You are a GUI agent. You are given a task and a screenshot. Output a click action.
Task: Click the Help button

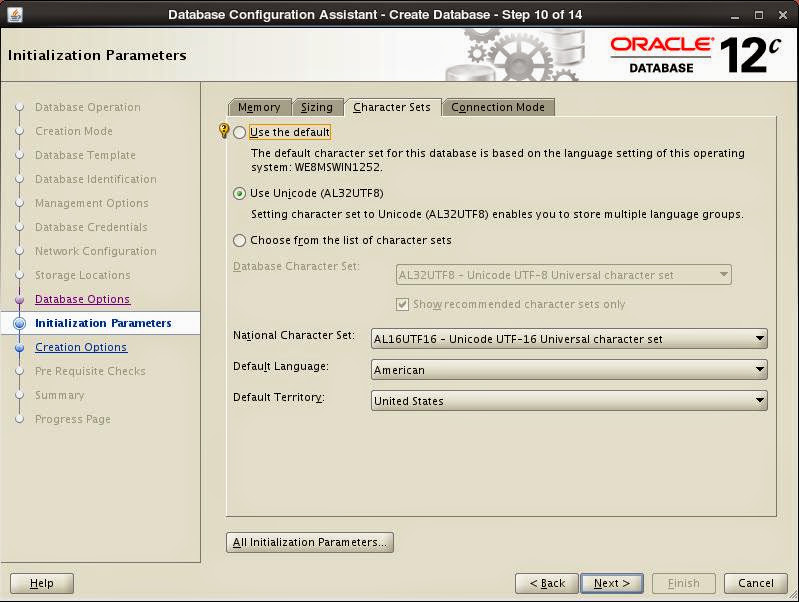[42, 583]
